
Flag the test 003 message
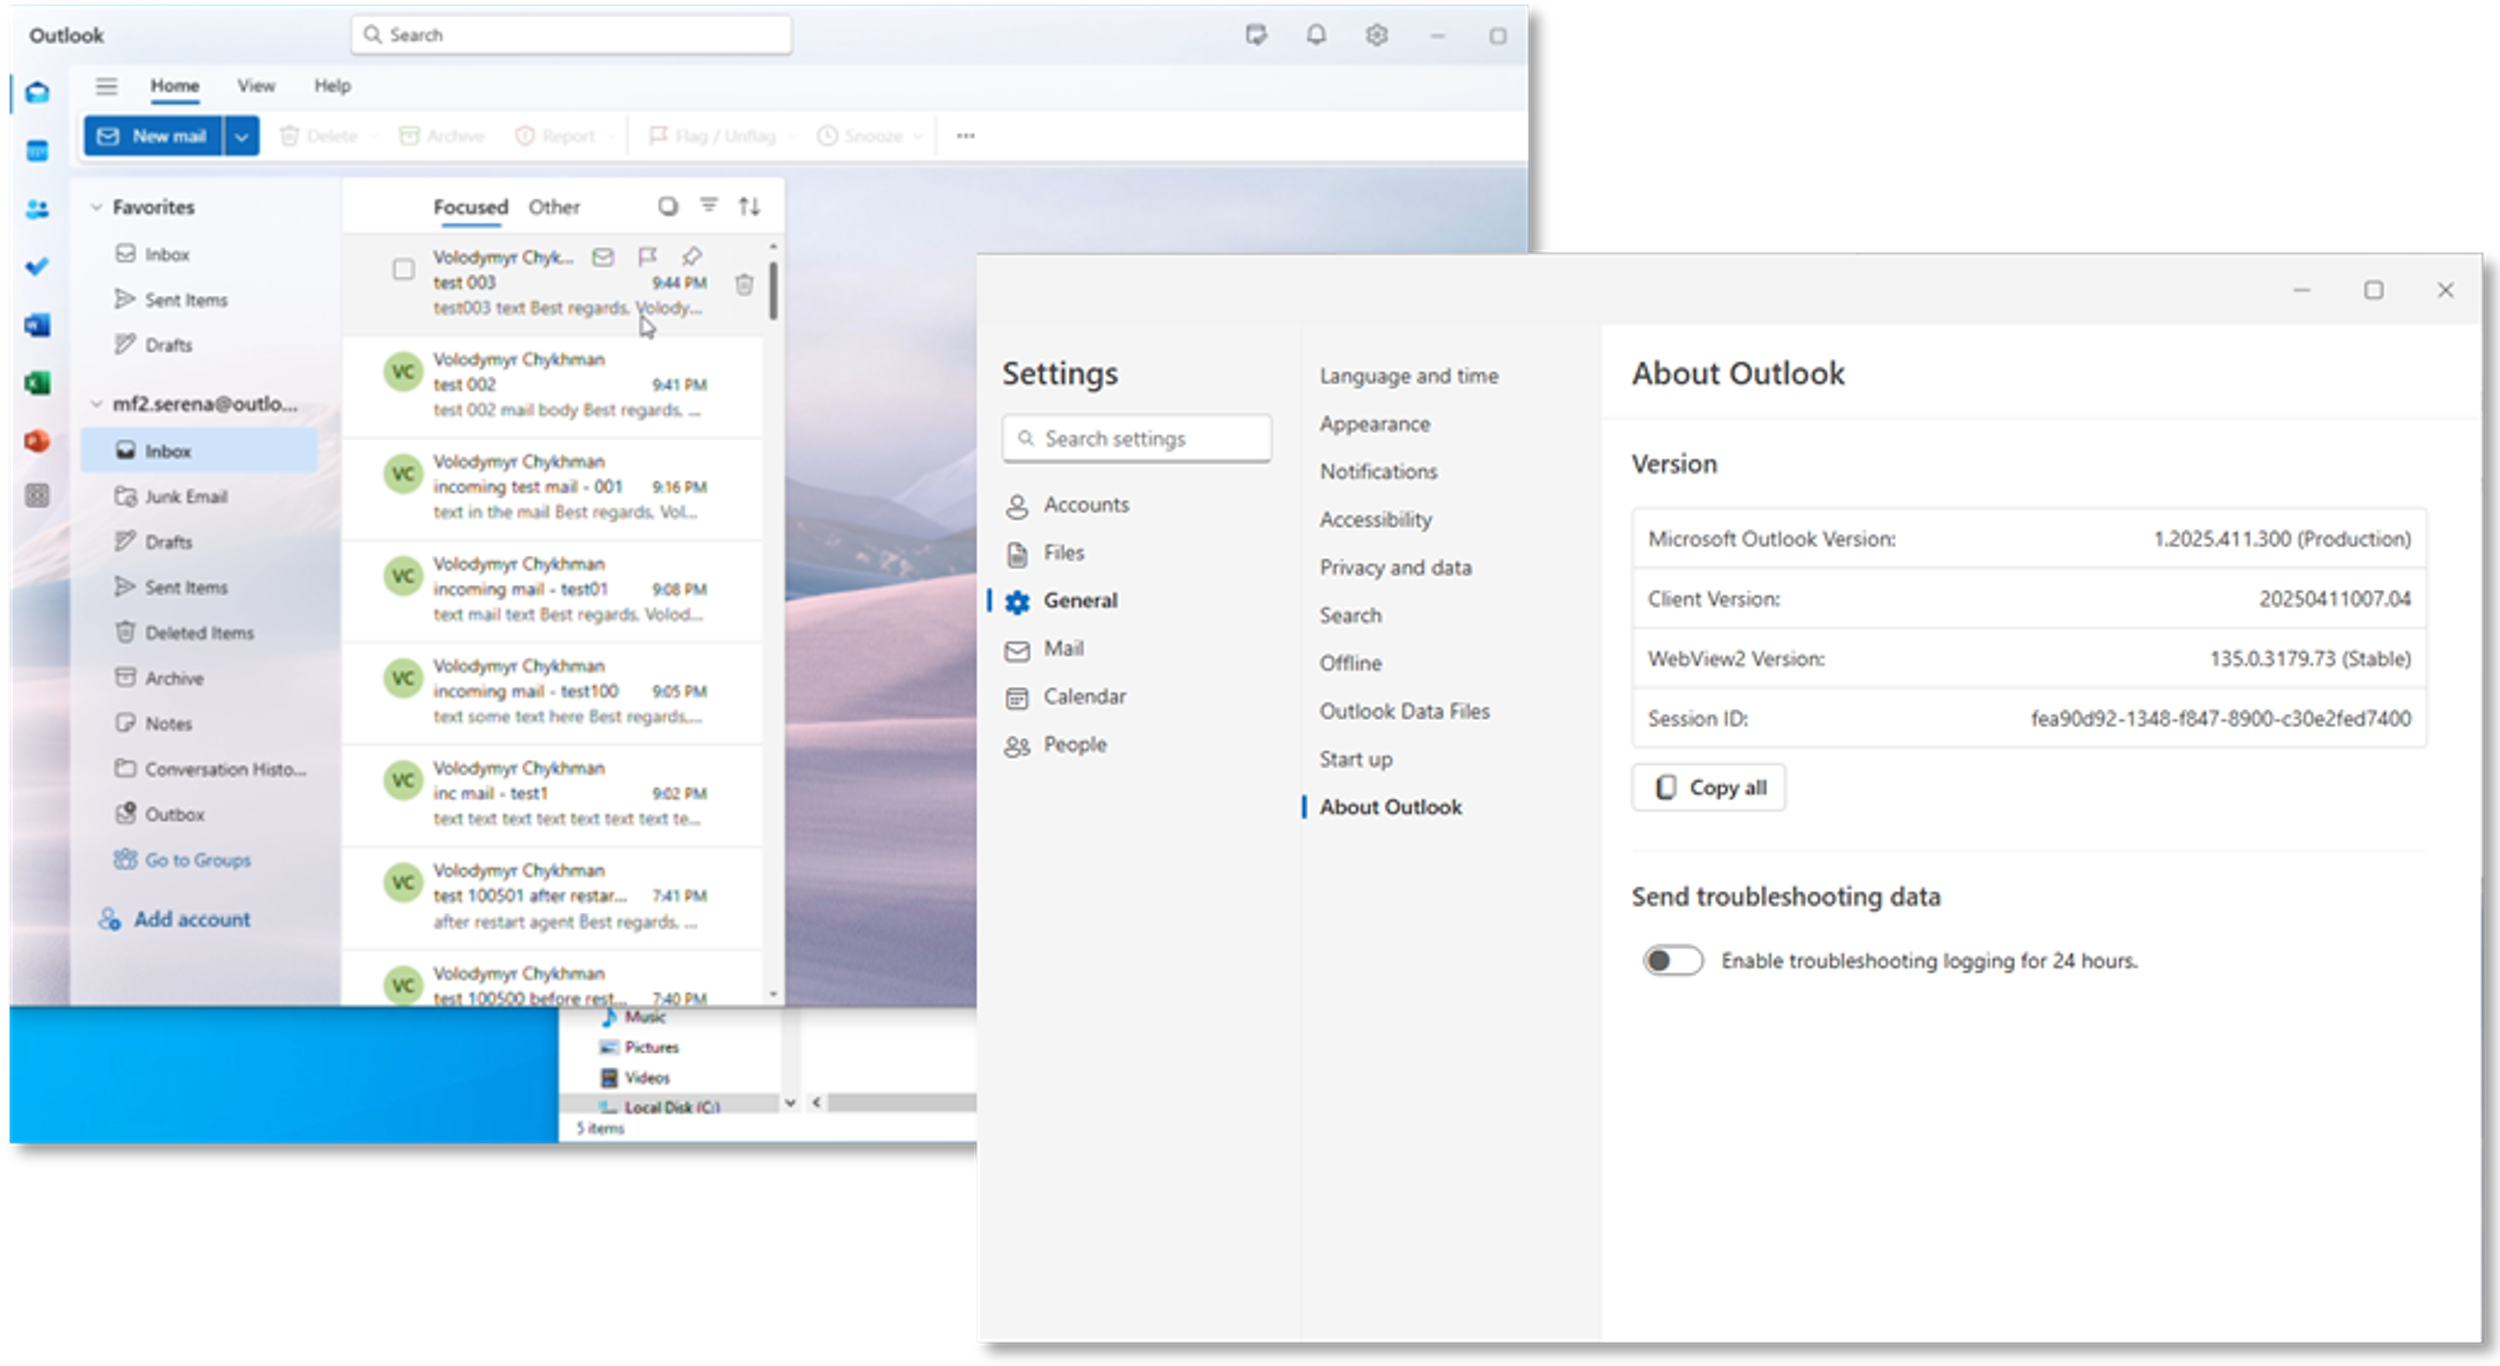point(647,257)
